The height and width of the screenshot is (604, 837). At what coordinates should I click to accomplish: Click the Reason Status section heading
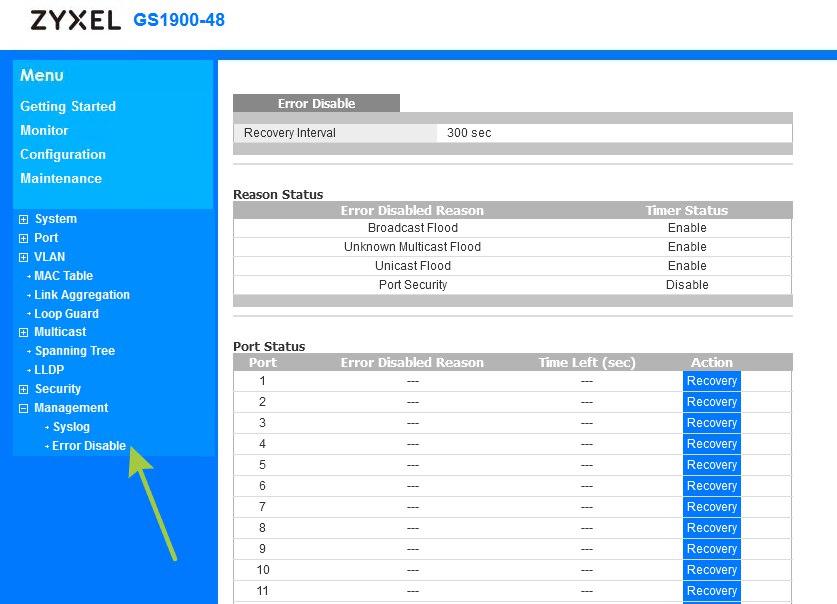click(x=278, y=194)
